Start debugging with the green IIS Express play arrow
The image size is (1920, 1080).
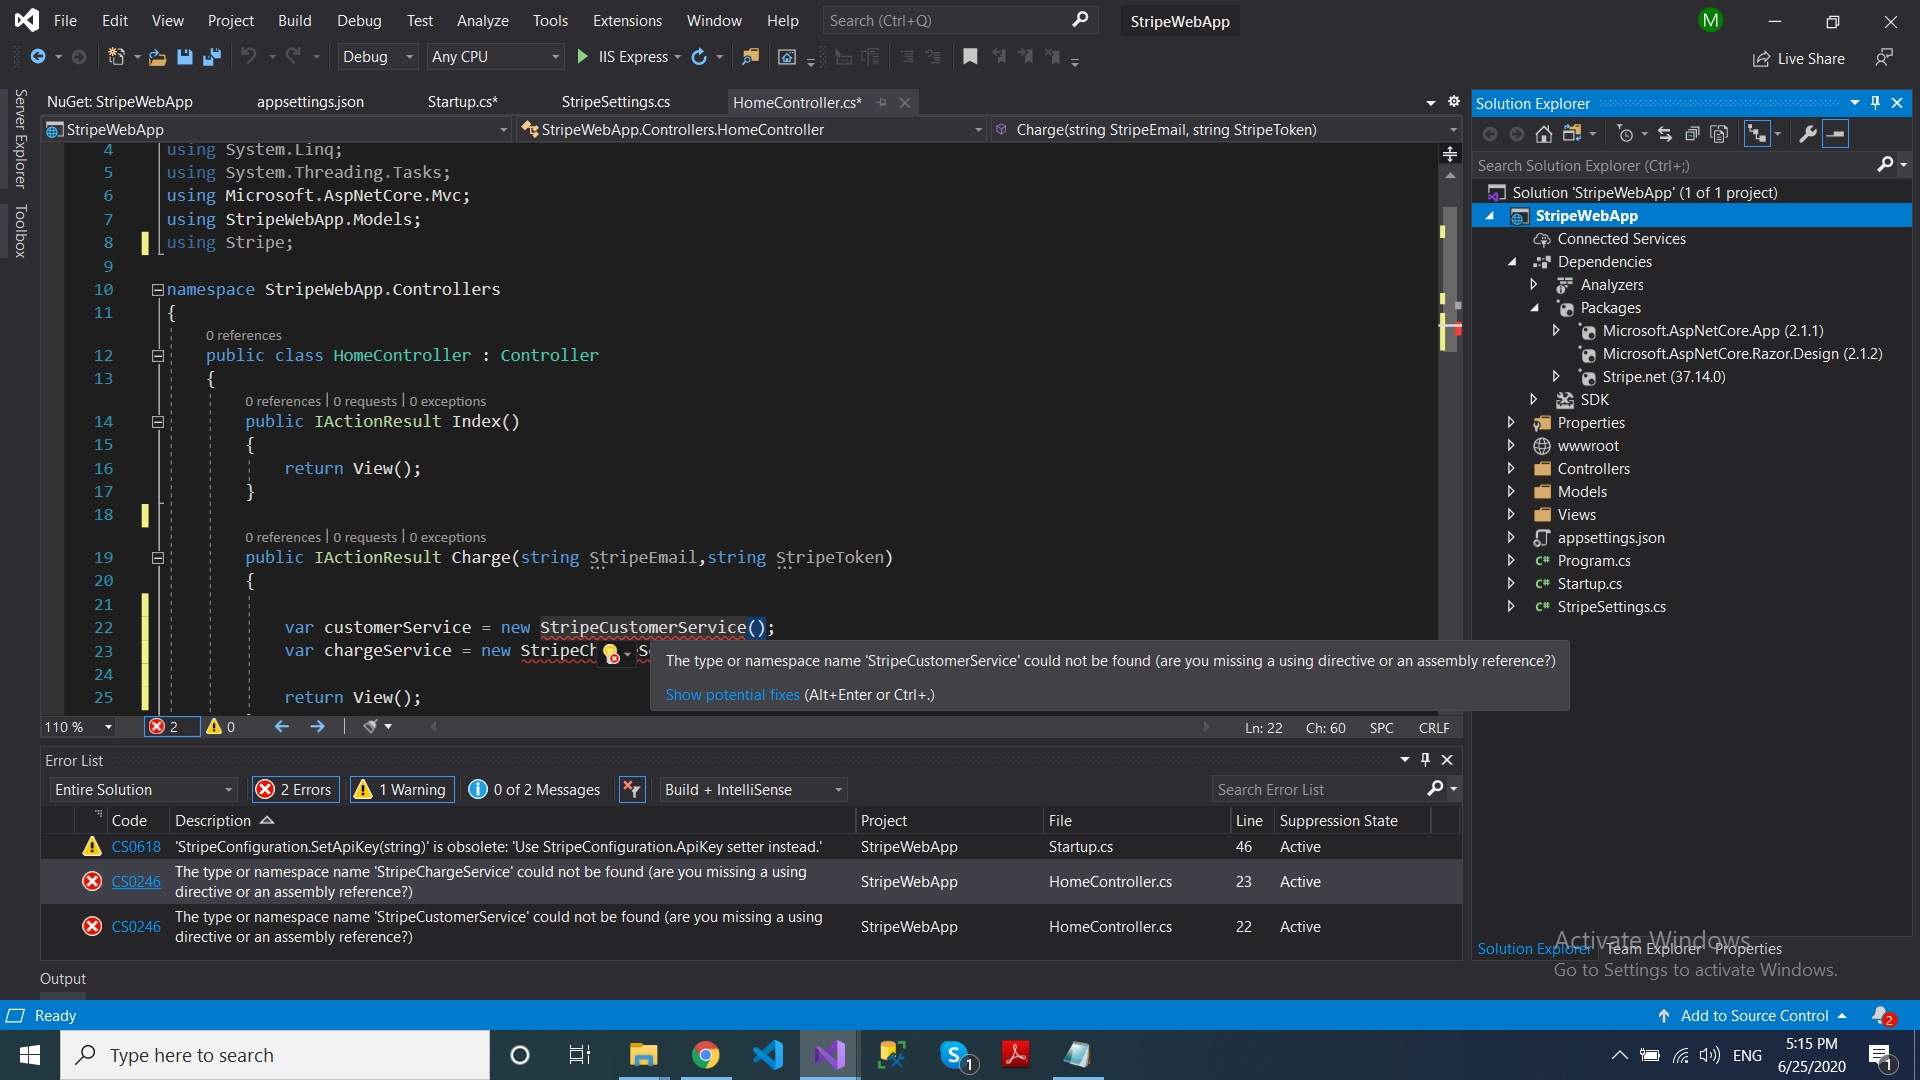click(583, 57)
